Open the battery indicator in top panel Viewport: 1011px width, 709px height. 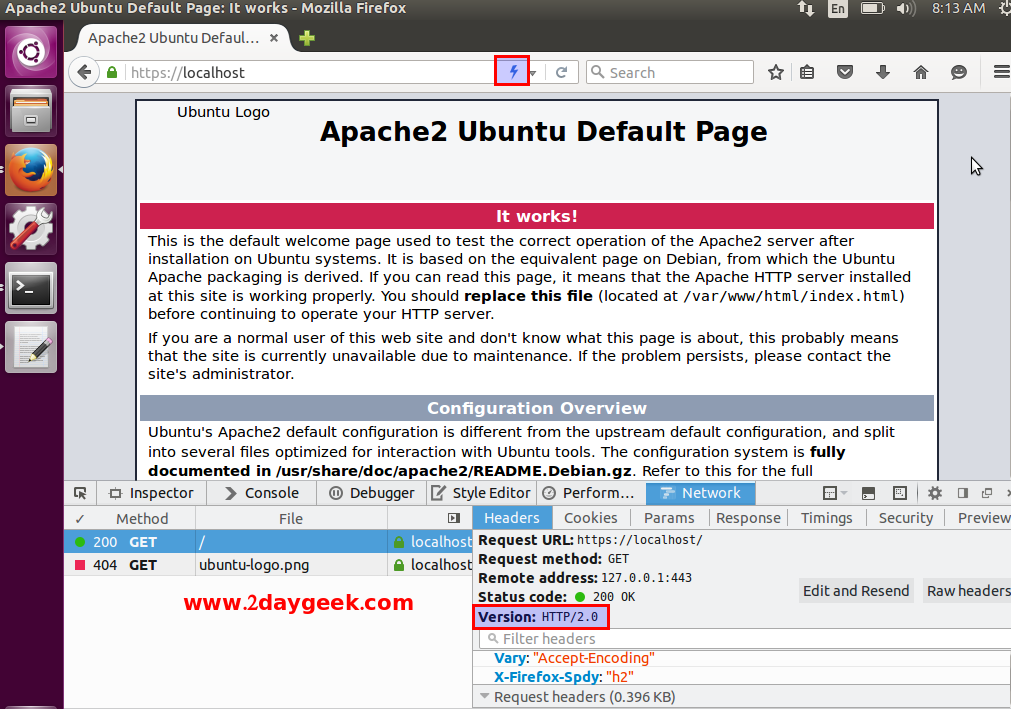tap(872, 8)
